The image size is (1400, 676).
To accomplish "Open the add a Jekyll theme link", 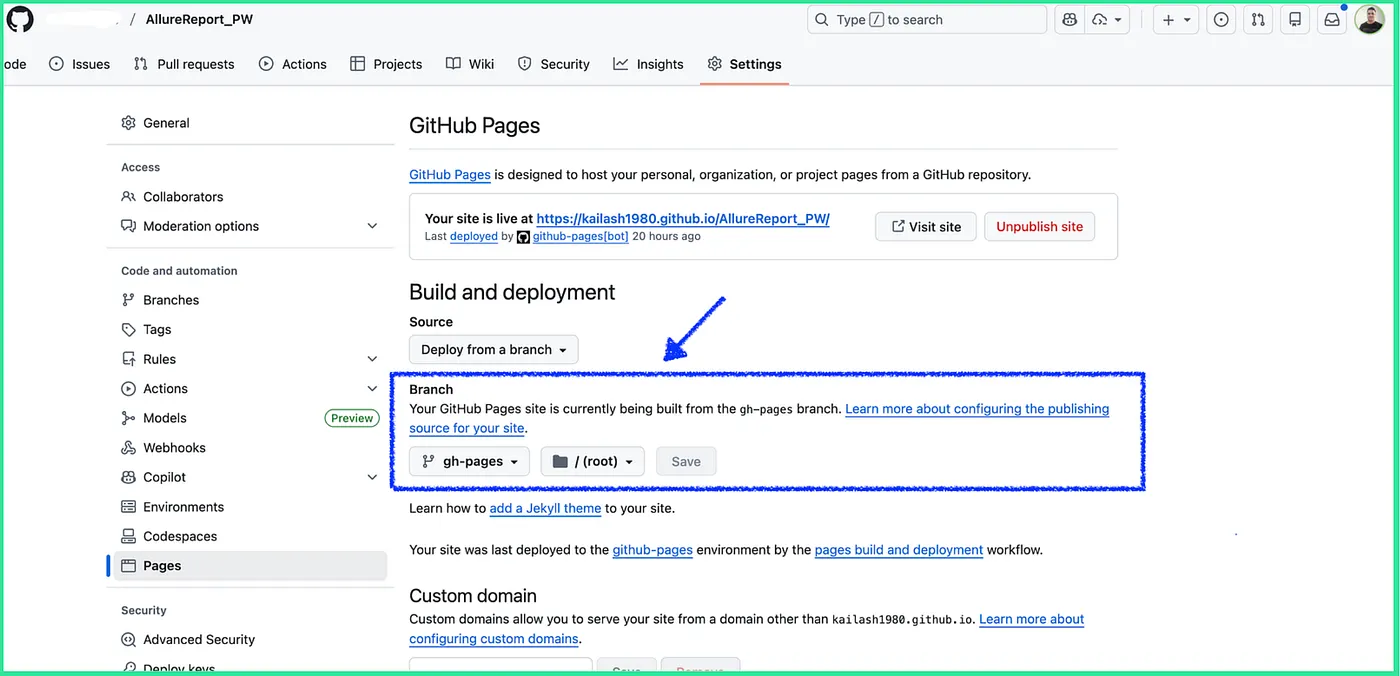I will tap(545, 508).
